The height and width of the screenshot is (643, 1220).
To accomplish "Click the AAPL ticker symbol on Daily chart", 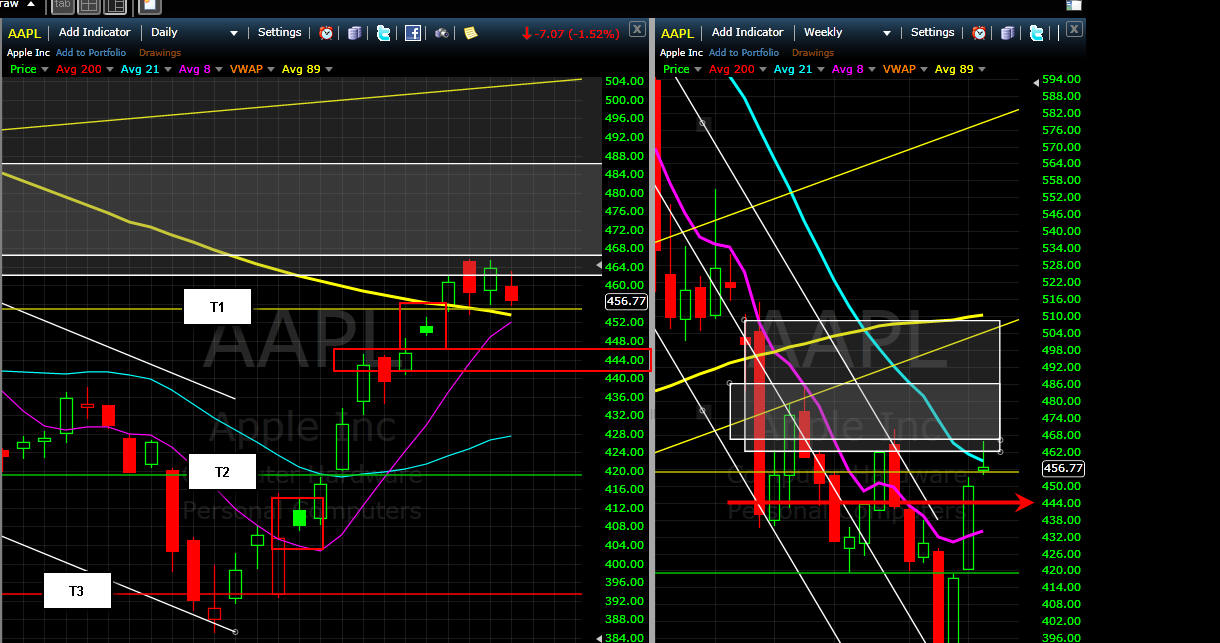I will [25, 33].
